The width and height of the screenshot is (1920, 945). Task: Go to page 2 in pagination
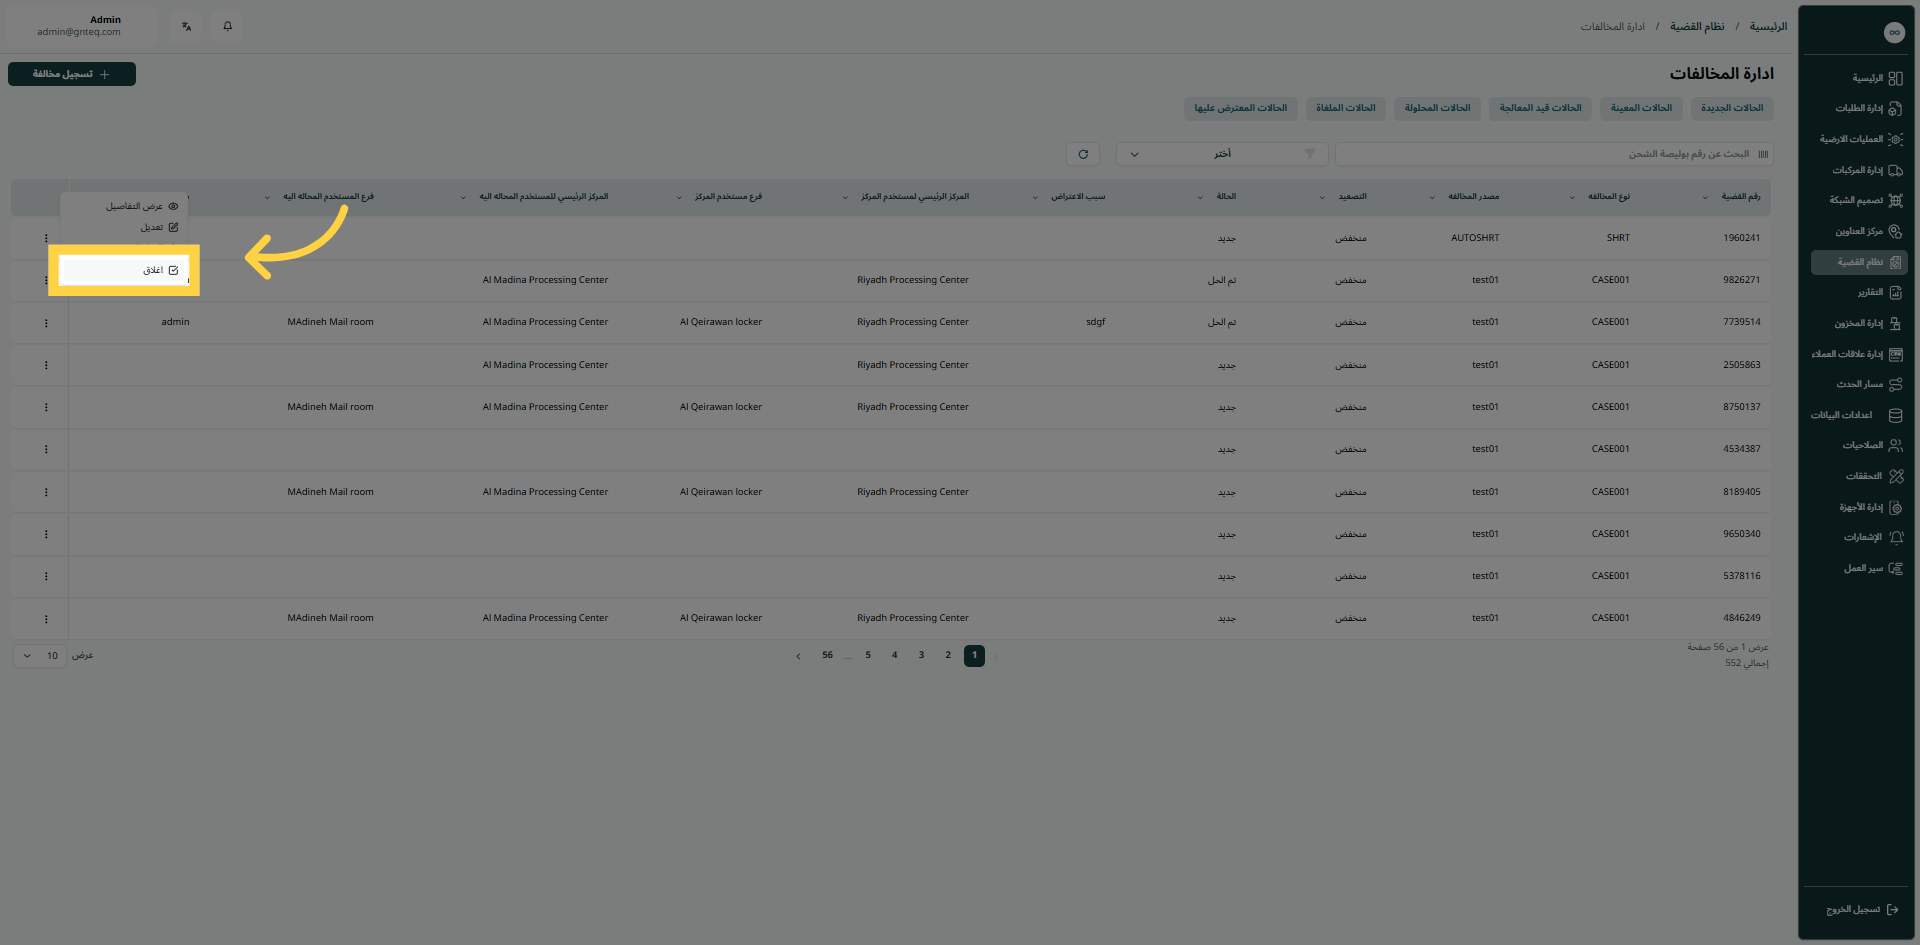948,656
